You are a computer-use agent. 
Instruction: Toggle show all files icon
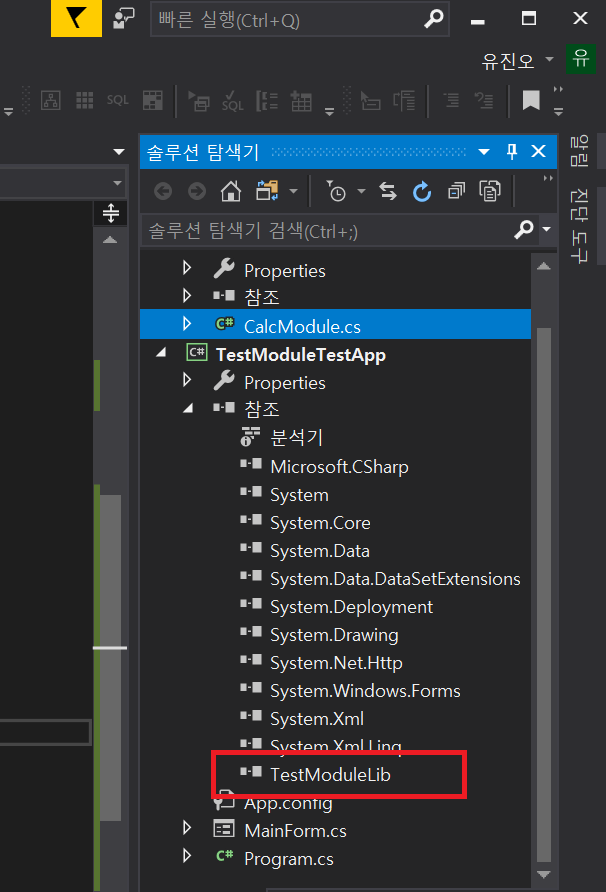[x=490, y=191]
